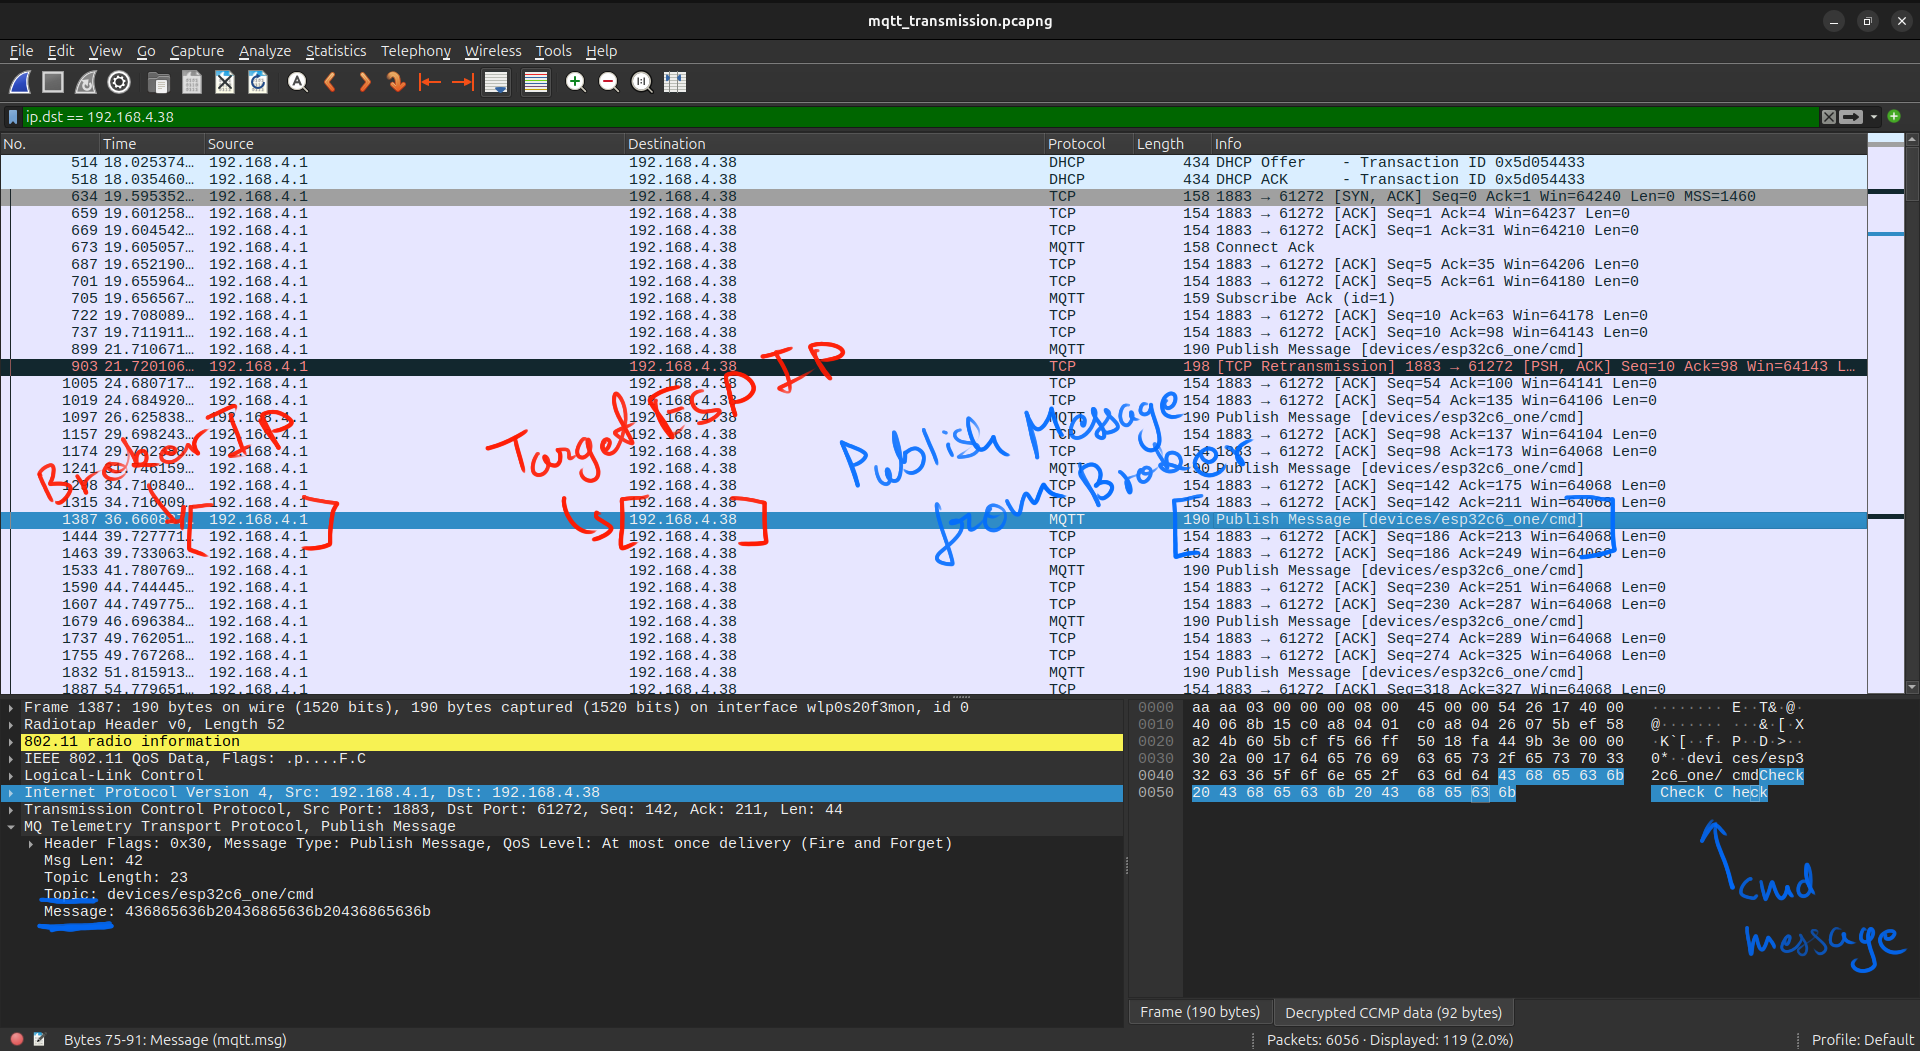Jump to the last packet icon
Image resolution: width=1920 pixels, height=1051 pixels.
click(x=463, y=82)
